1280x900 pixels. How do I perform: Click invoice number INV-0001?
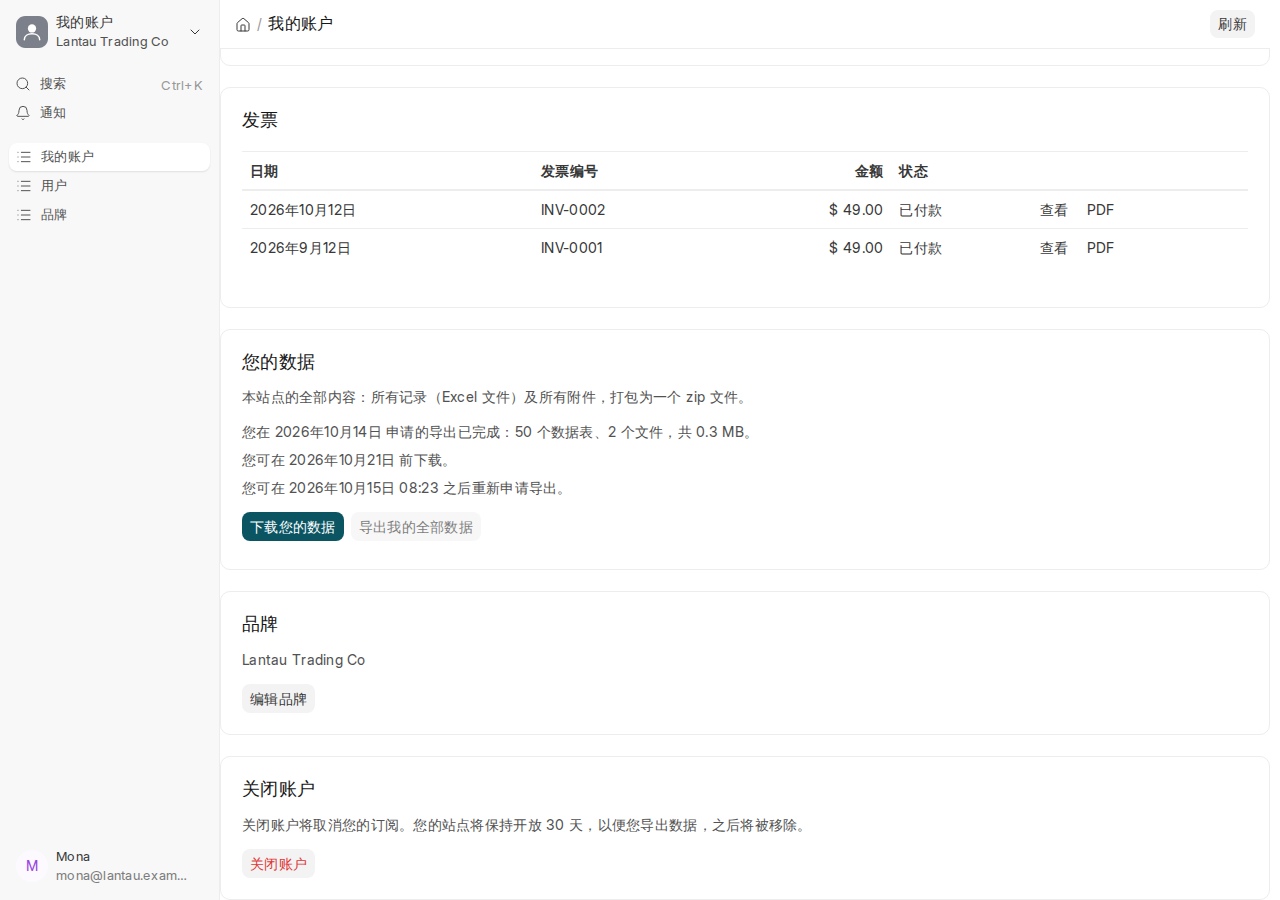point(572,248)
